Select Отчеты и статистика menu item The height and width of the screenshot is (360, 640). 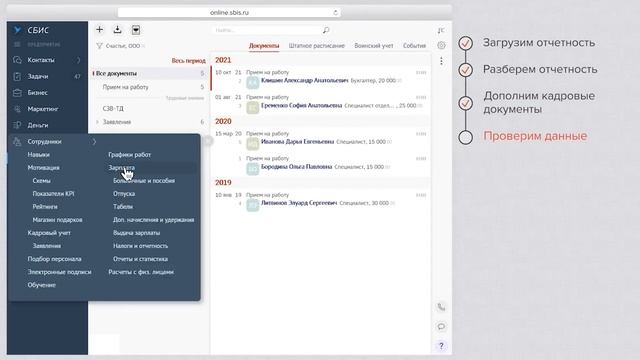(140, 259)
